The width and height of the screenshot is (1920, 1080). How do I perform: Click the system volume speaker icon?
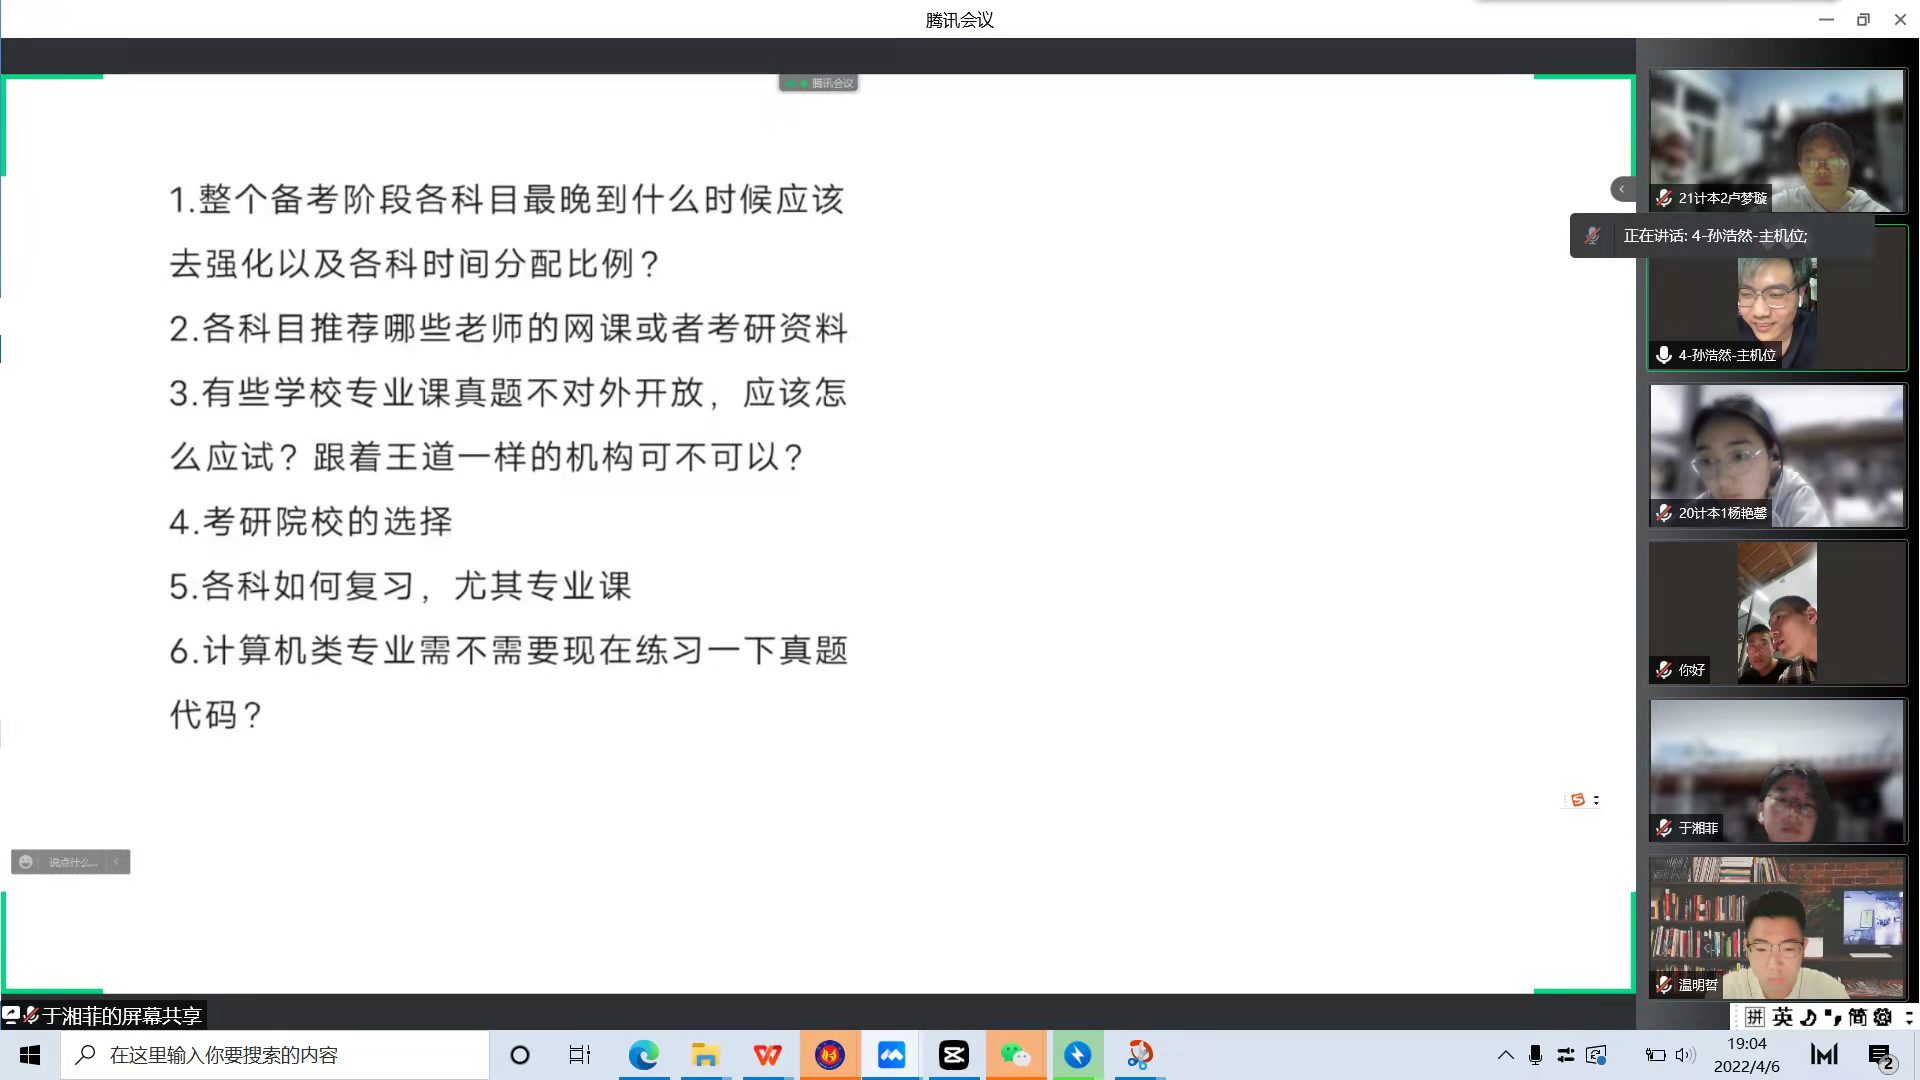[1685, 1055]
